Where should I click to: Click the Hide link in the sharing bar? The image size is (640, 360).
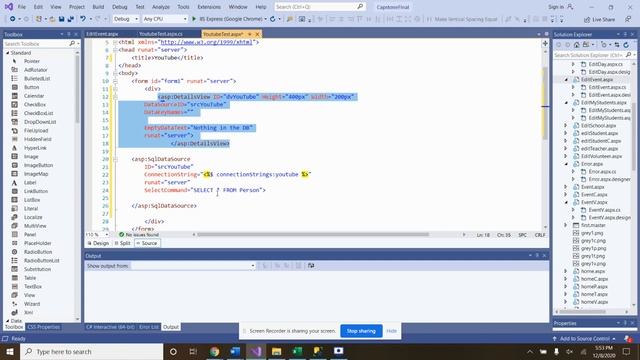[391, 331]
